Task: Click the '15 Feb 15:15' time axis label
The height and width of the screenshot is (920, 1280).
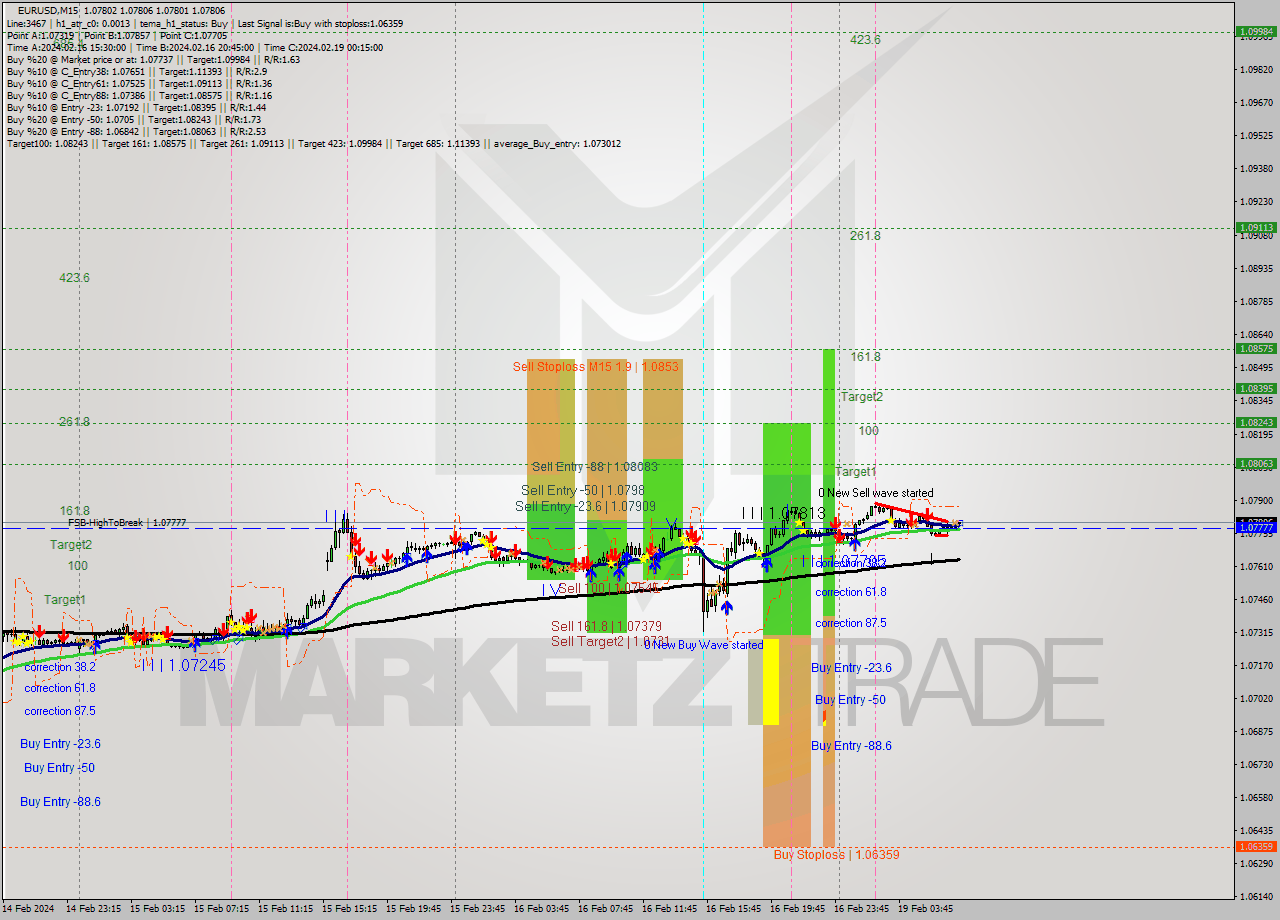Action: tap(349, 909)
